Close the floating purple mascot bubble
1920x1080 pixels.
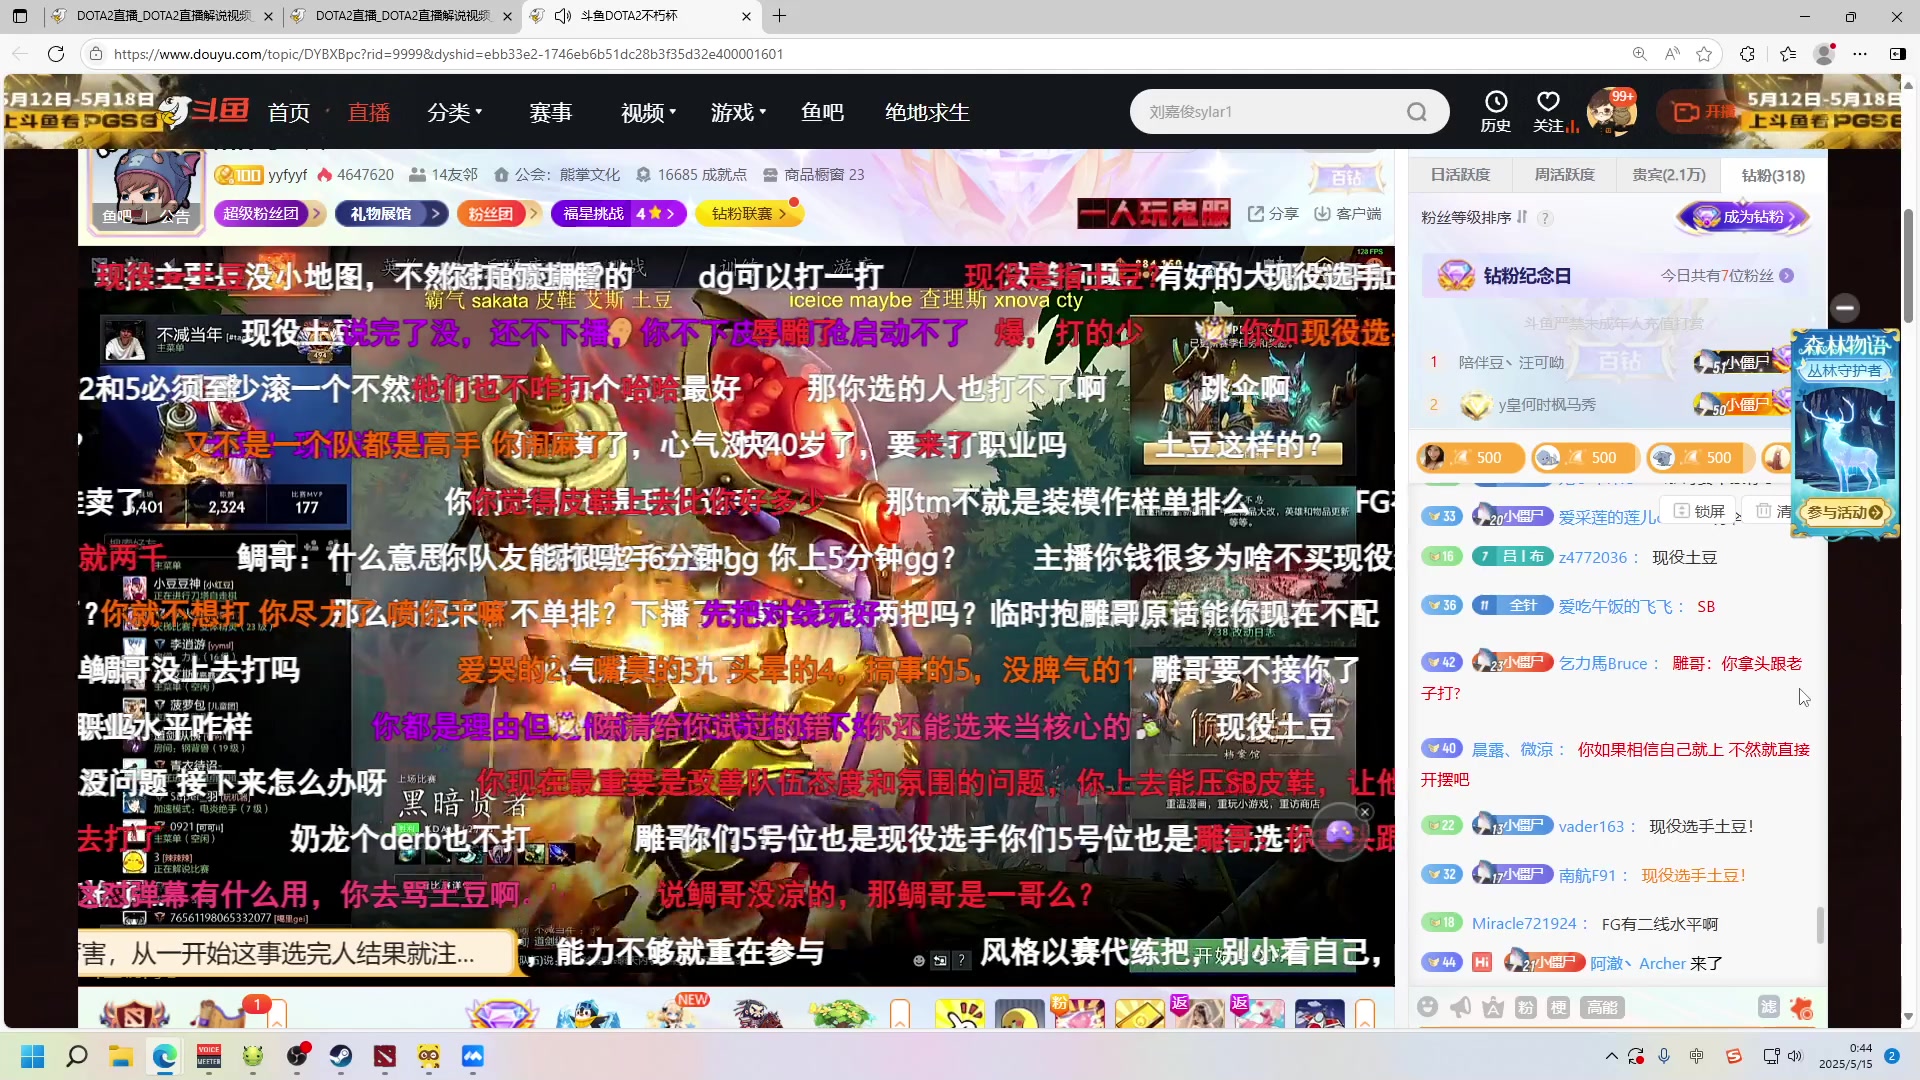click(x=1365, y=812)
